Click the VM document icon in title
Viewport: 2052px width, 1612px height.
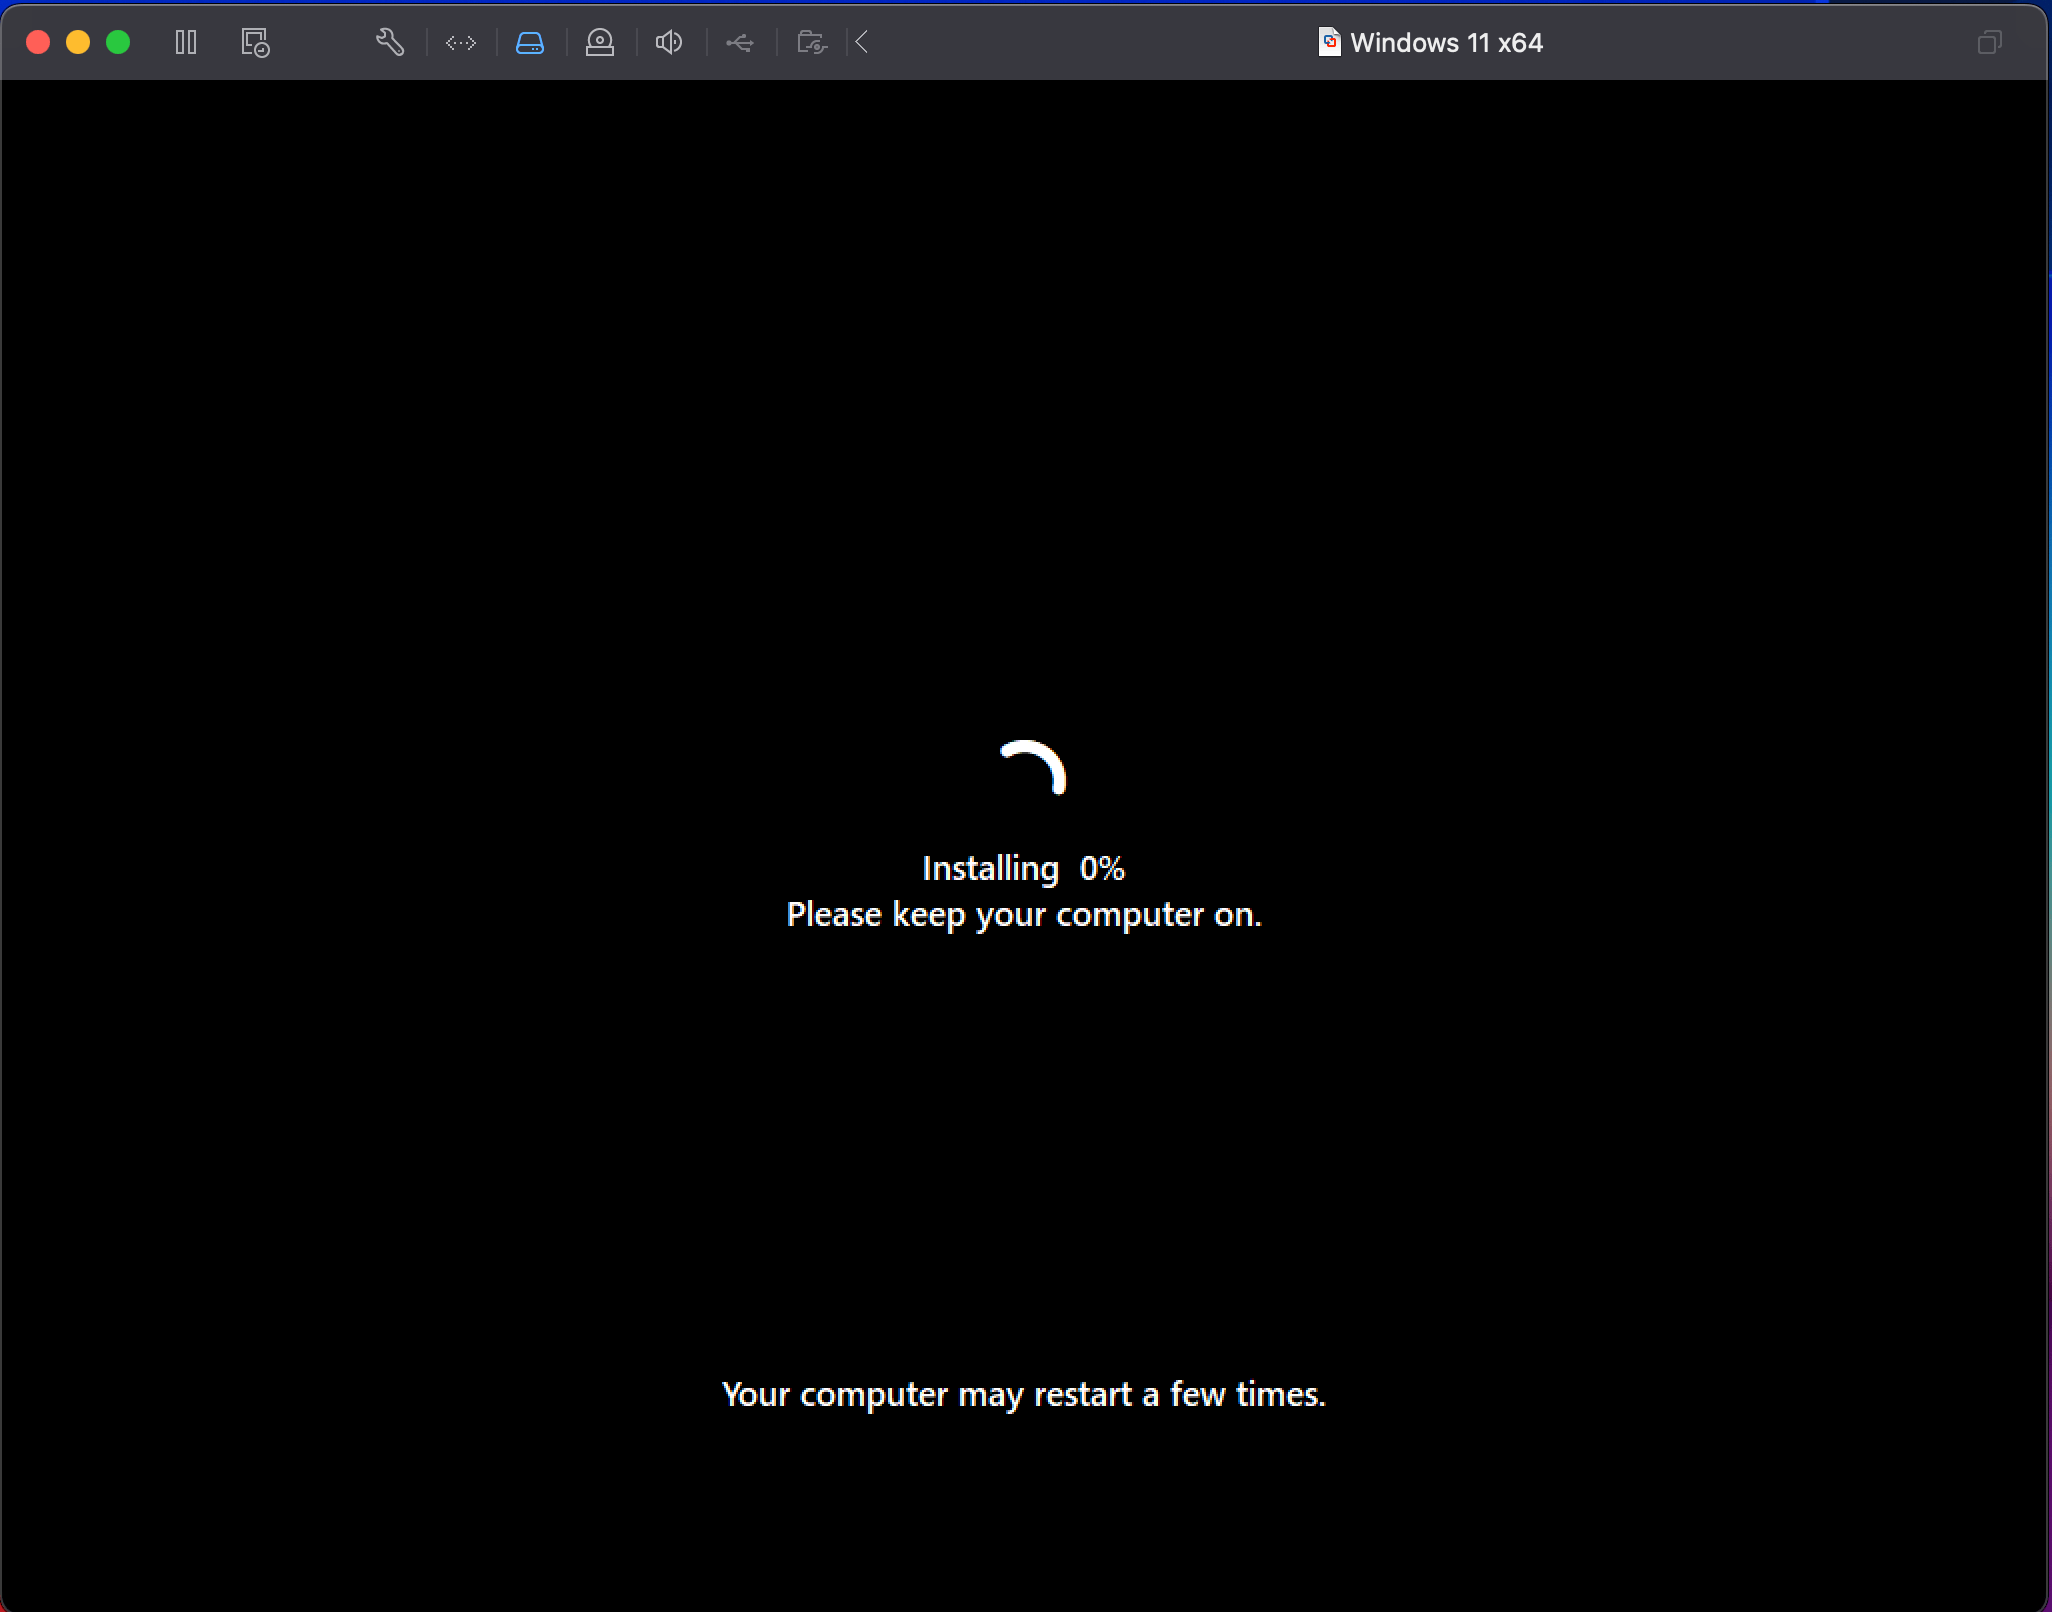click(x=1329, y=42)
